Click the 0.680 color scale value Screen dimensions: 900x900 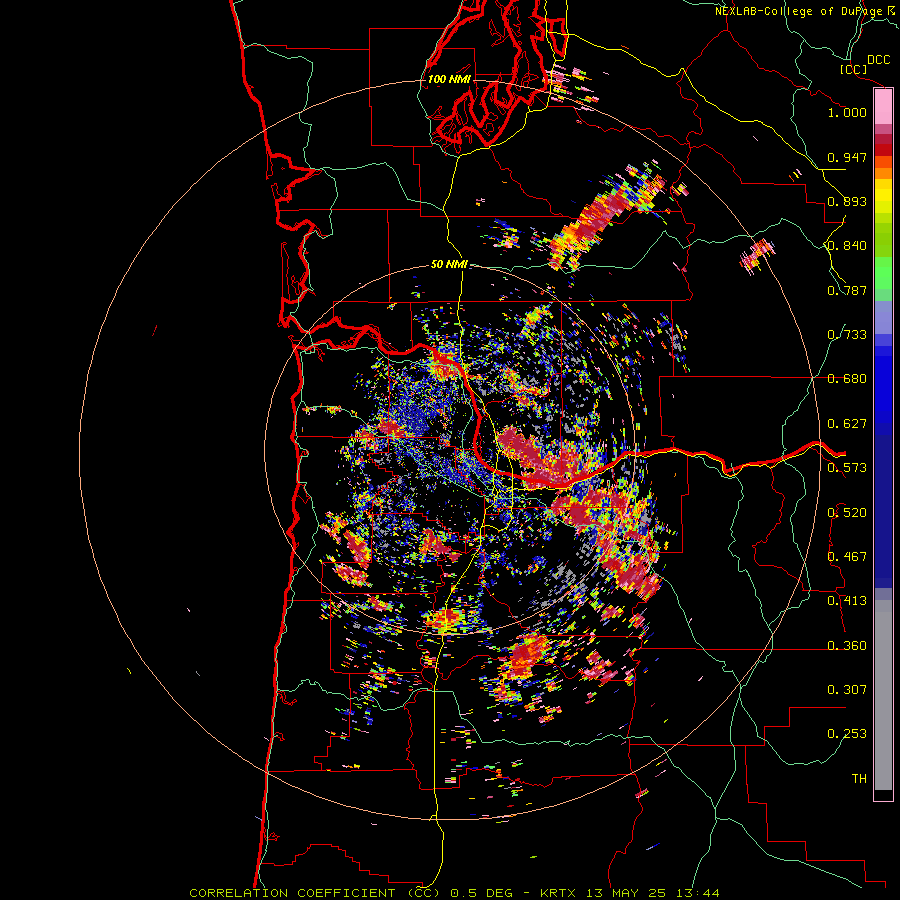coord(847,379)
